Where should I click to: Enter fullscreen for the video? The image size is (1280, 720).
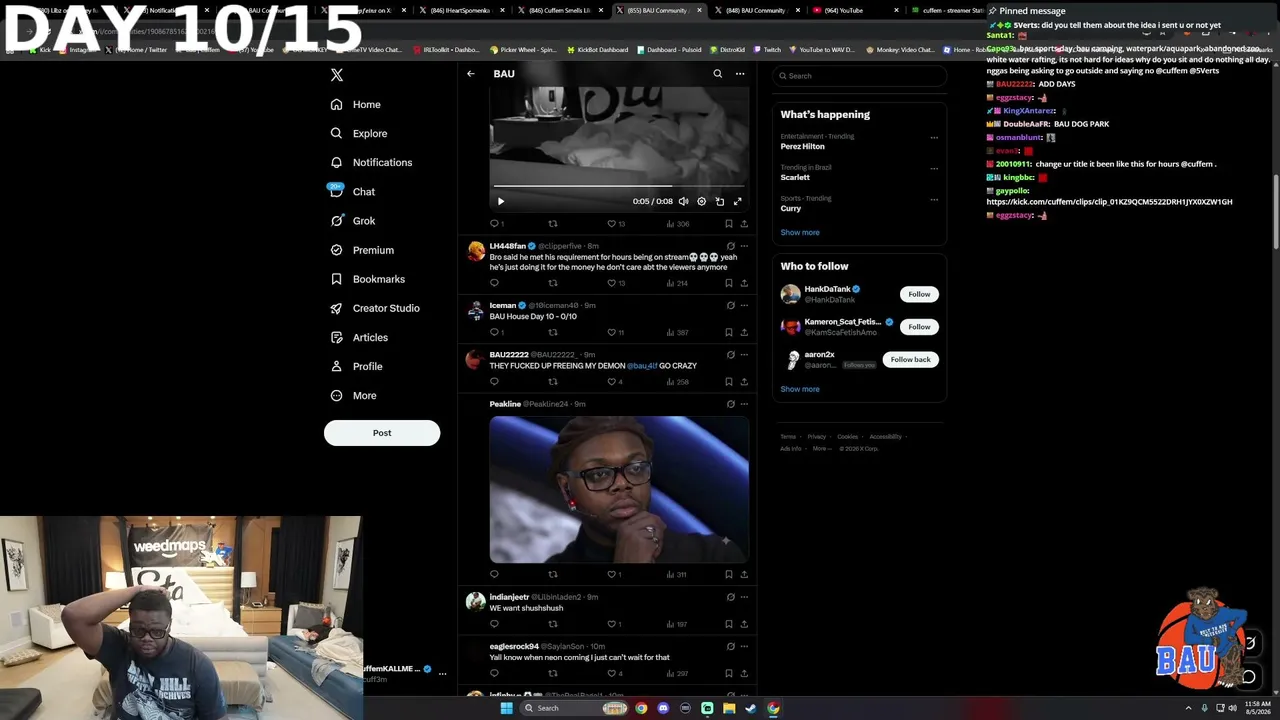tap(738, 201)
